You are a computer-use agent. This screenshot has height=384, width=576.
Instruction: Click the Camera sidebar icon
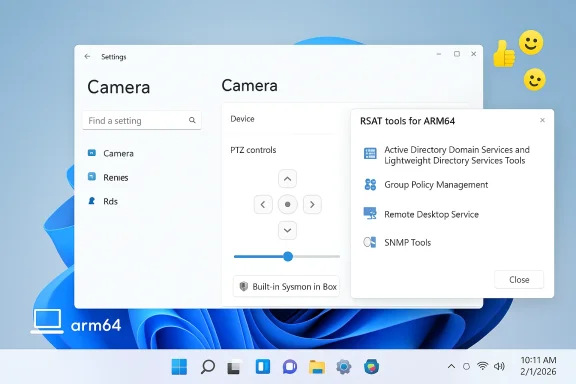pyautogui.click(x=92, y=152)
